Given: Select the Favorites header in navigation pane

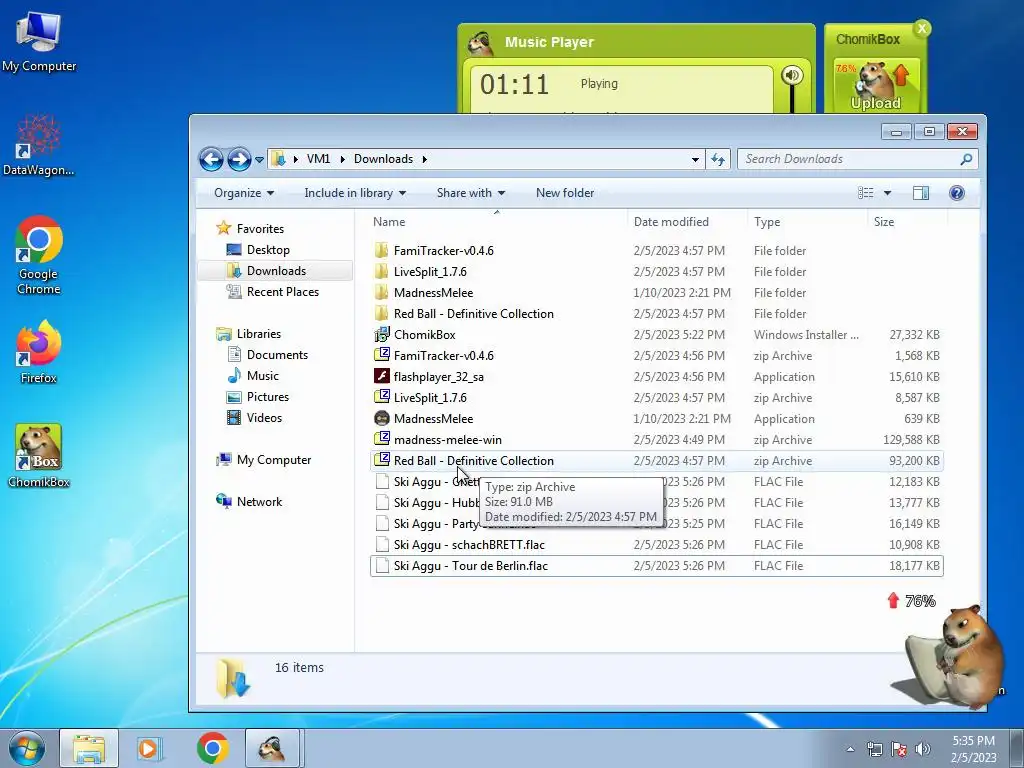Looking at the screenshot, I should click(x=260, y=229).
